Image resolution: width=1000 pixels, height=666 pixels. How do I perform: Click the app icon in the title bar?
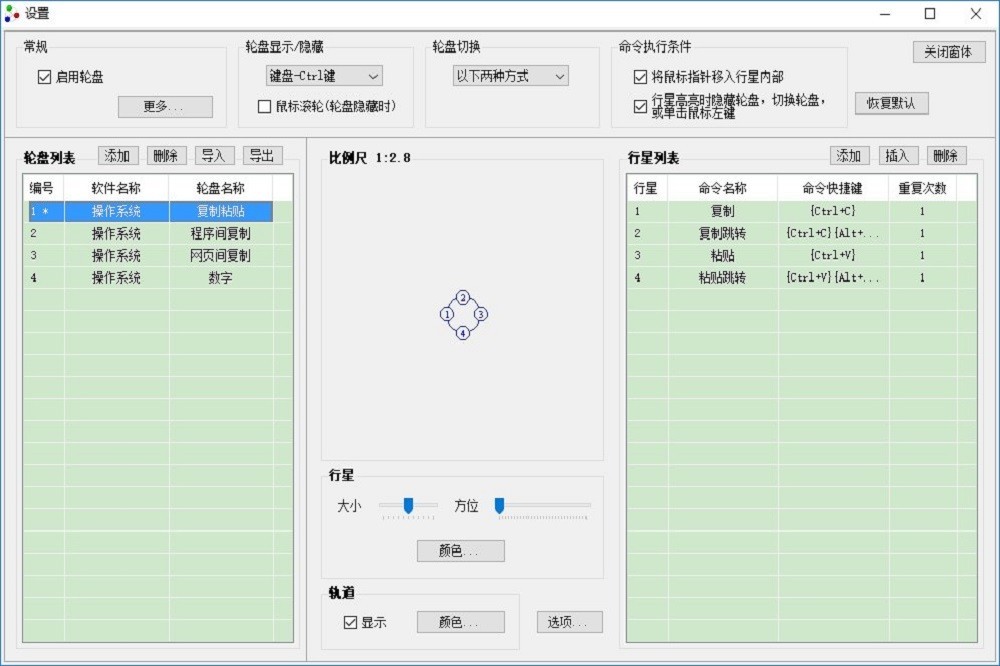coord(13,14)
